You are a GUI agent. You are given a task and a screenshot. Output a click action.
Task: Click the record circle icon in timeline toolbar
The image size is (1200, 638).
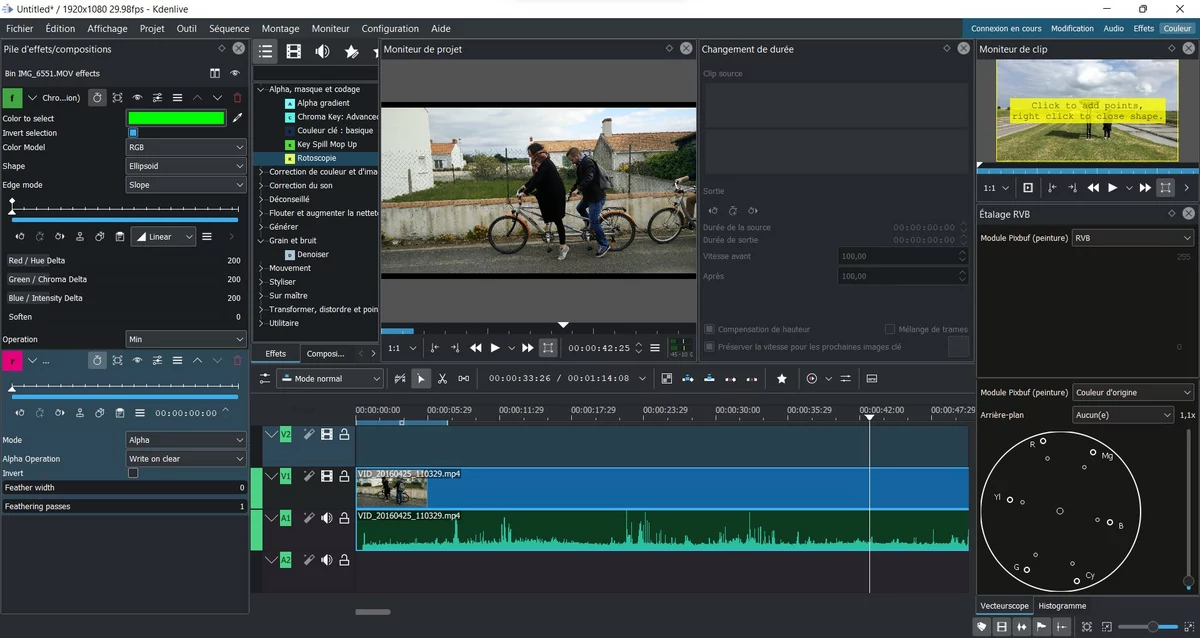click(x=811, y=379)
